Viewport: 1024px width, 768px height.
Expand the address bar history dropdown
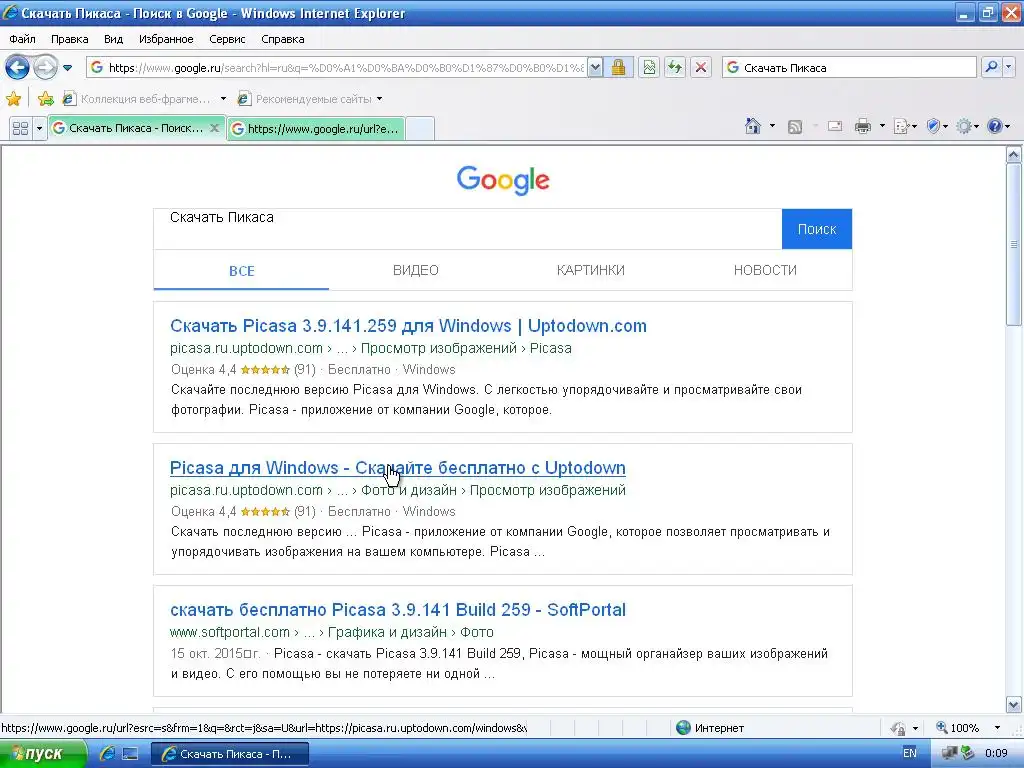595,68
